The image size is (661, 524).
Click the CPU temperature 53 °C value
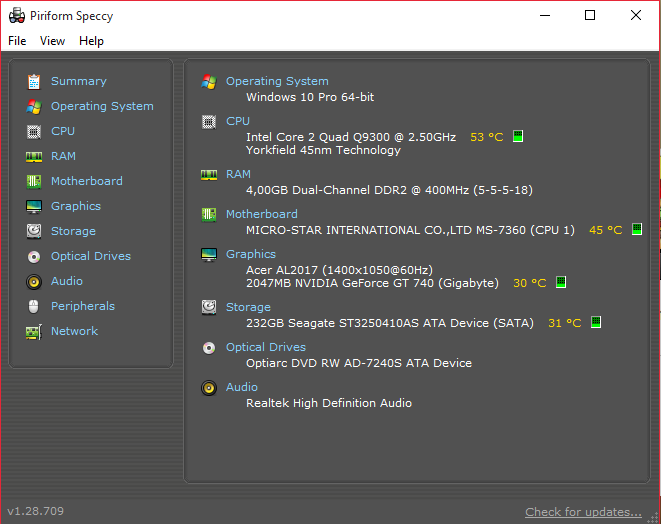click(486, 137)
